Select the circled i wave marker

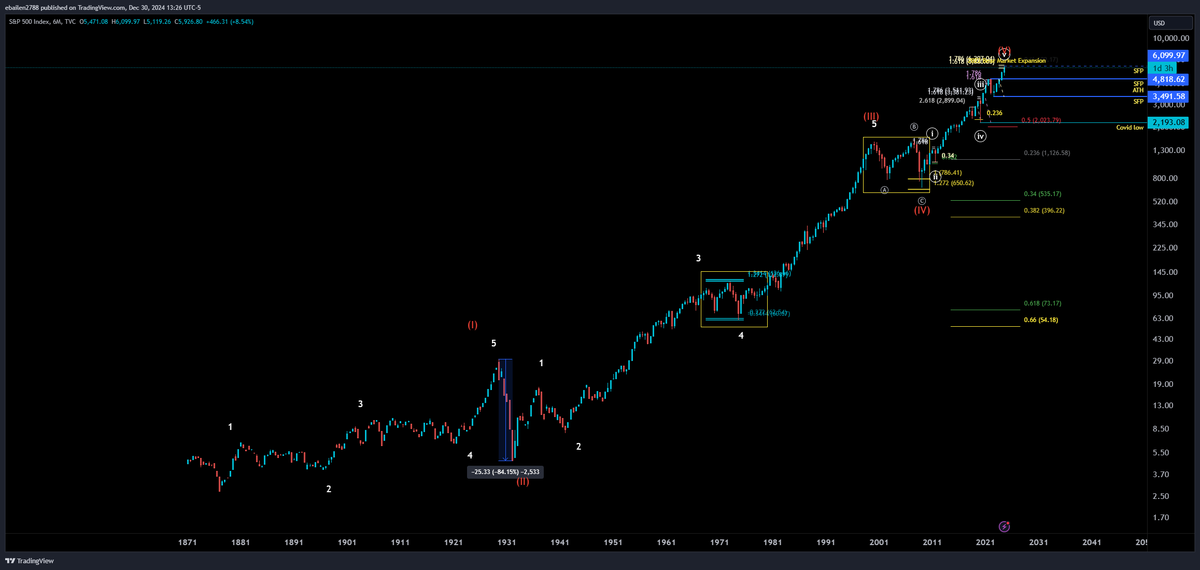932,133
